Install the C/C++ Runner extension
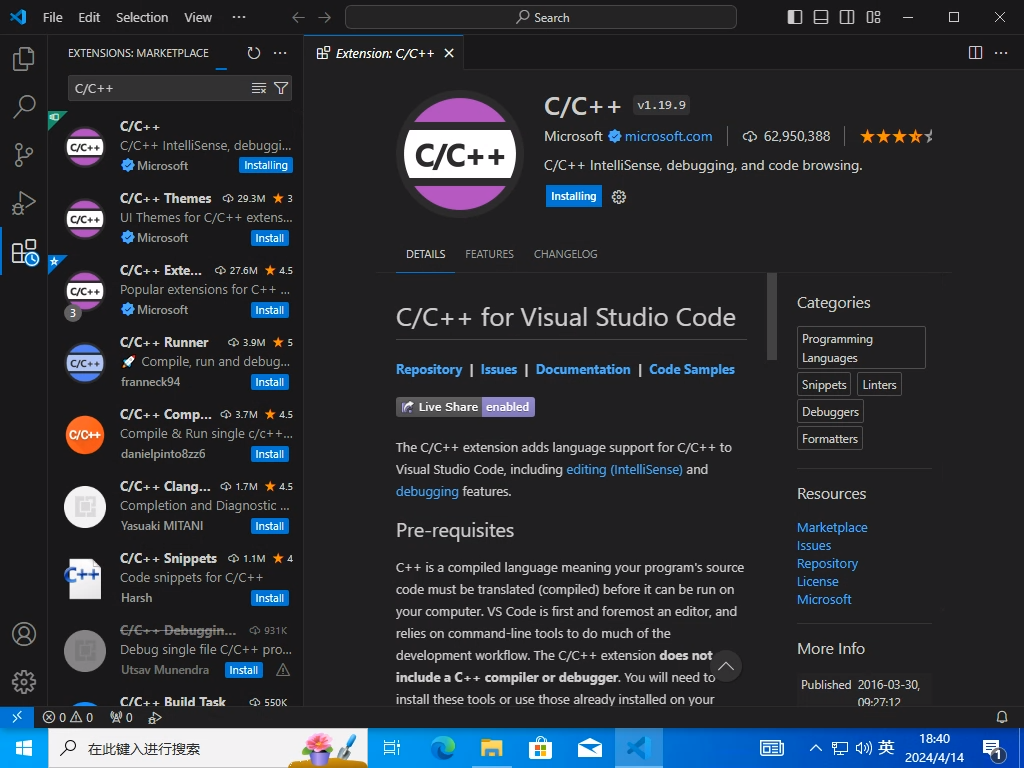The height and width of the screenshot is (768, 1024). coord(269,382)
